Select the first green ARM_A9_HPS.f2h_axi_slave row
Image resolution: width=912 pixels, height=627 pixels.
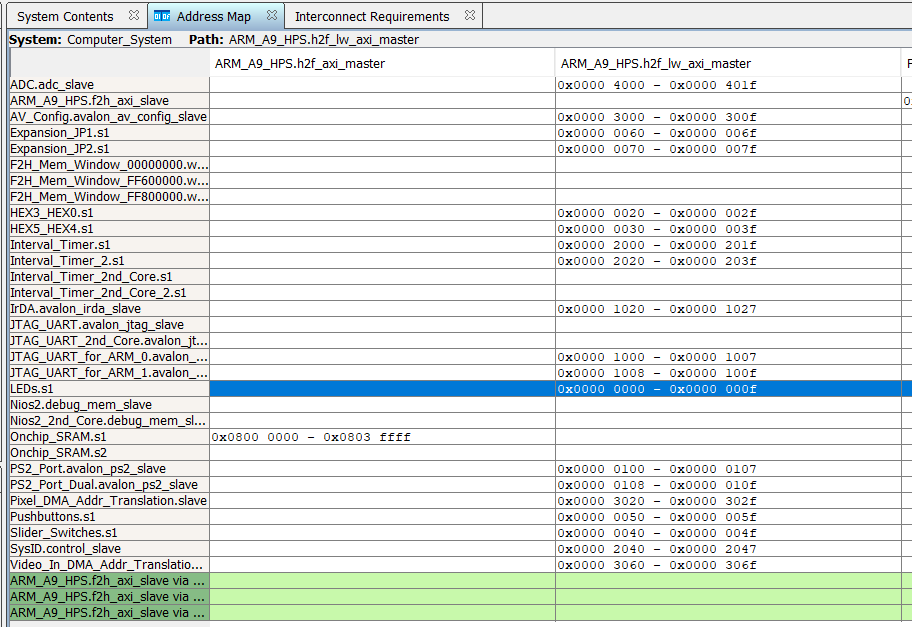tap(107, 581)
